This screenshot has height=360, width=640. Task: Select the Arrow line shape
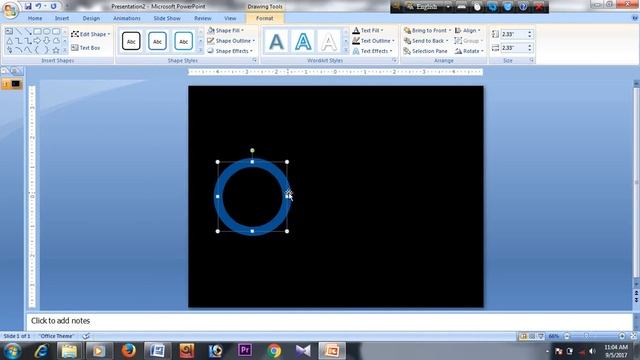point(28,31)
